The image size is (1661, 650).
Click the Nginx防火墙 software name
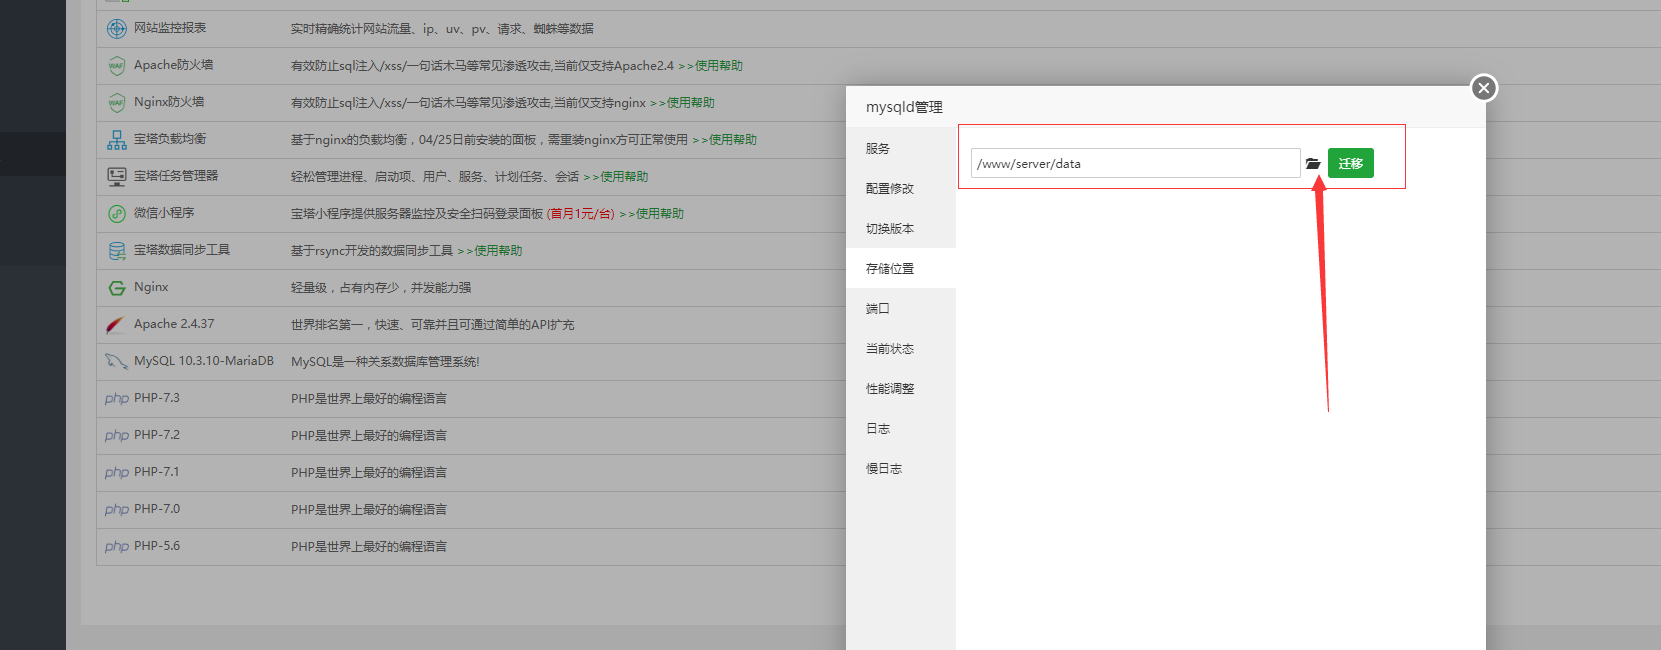click(169, 102)
